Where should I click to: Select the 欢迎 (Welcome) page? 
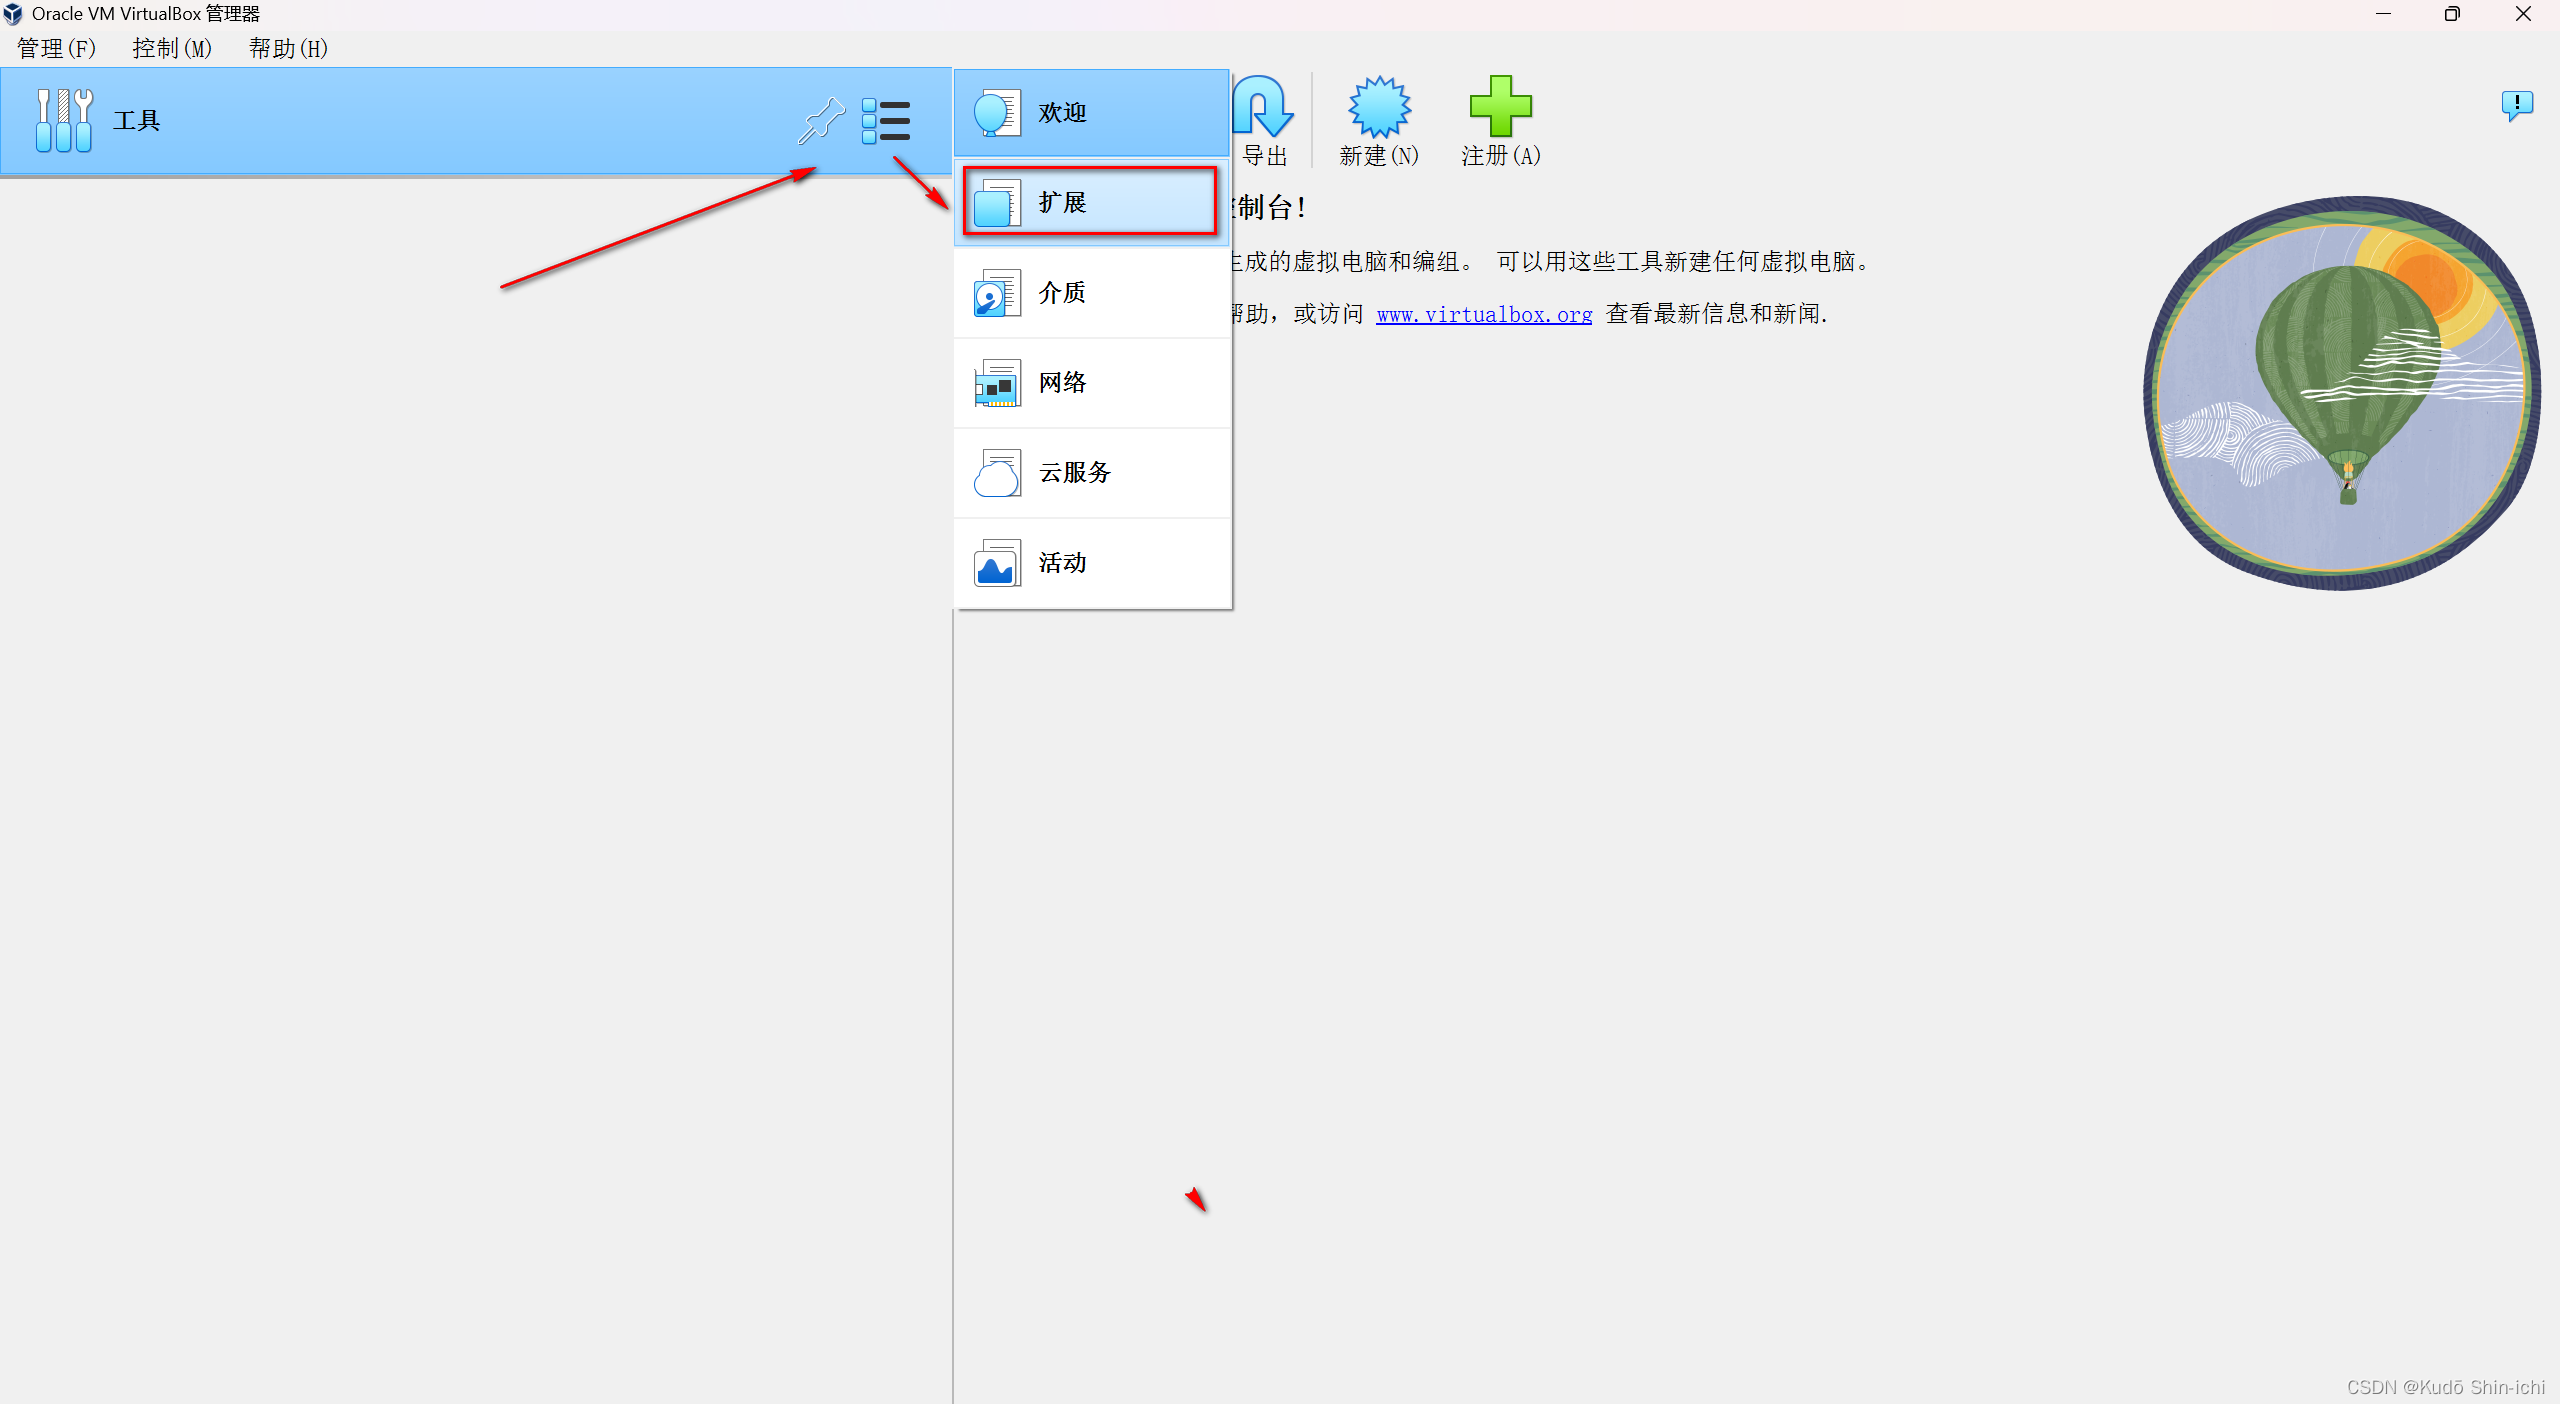click(1089, 112)
